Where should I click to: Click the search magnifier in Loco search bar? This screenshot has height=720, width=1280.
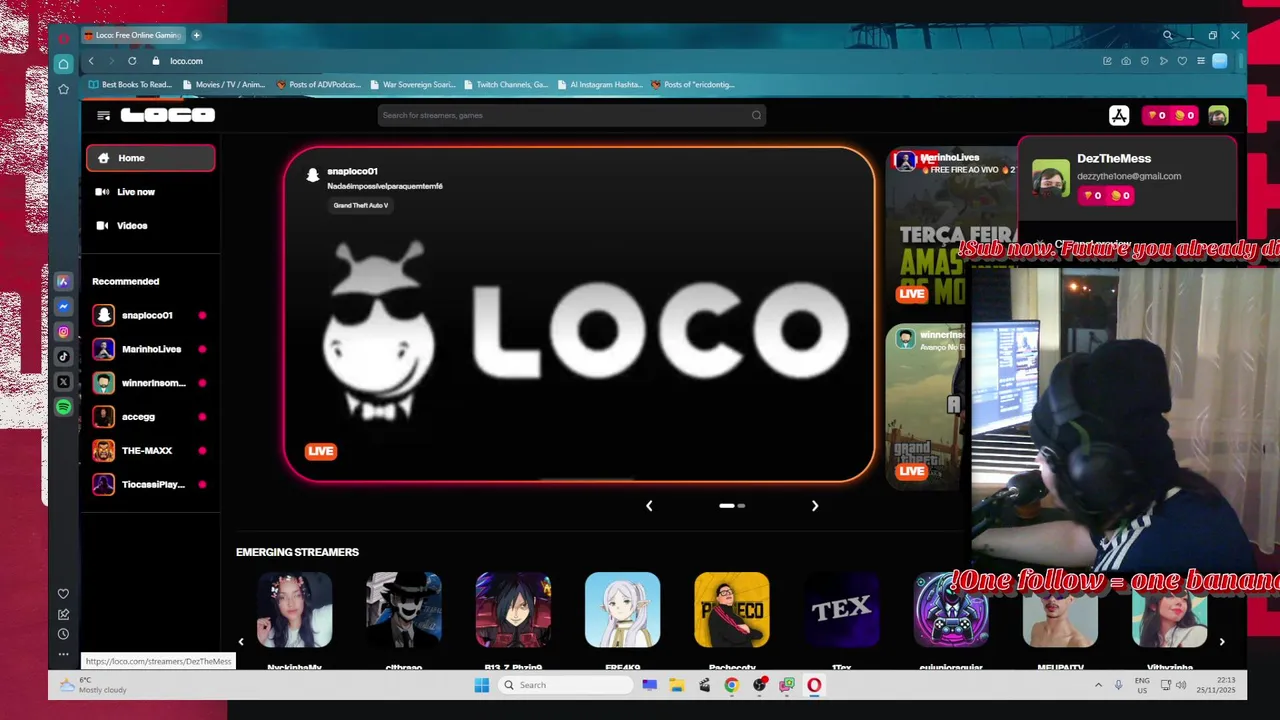point(756,115)
